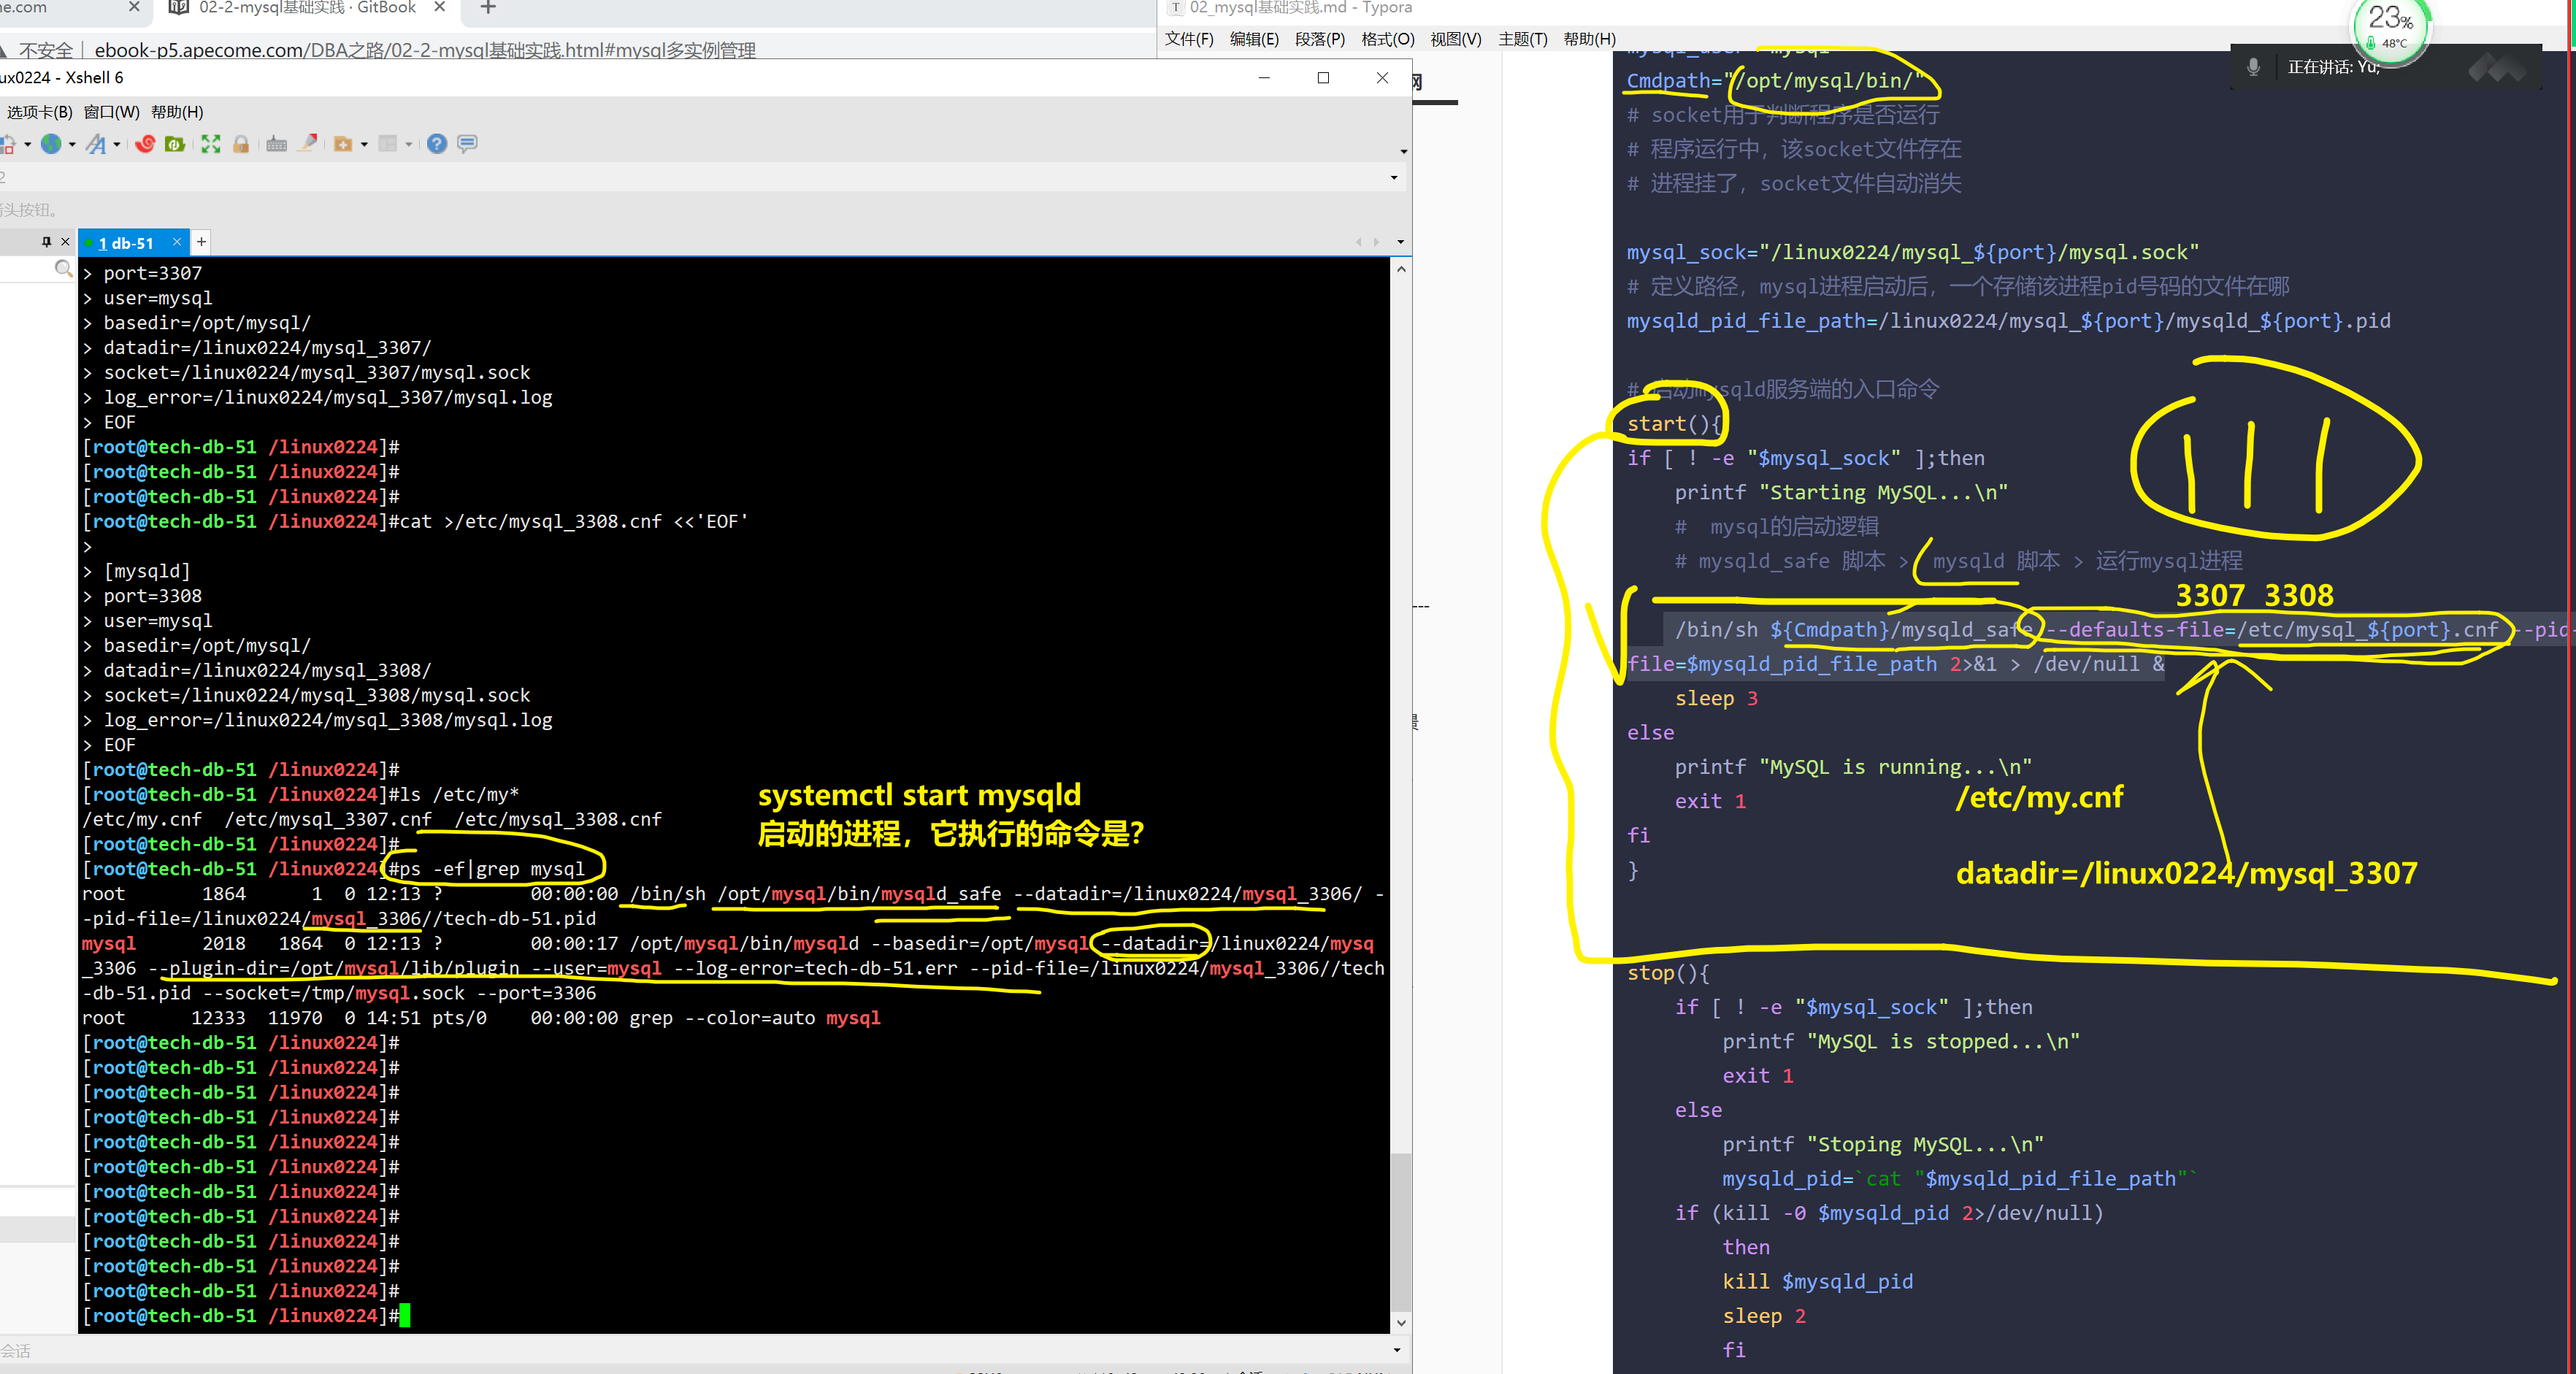Image resolution: width=2576 pixels, height=1374 pixels.
Task: Click the previous-tab left arrow
Action: [x=1358, y=242]
